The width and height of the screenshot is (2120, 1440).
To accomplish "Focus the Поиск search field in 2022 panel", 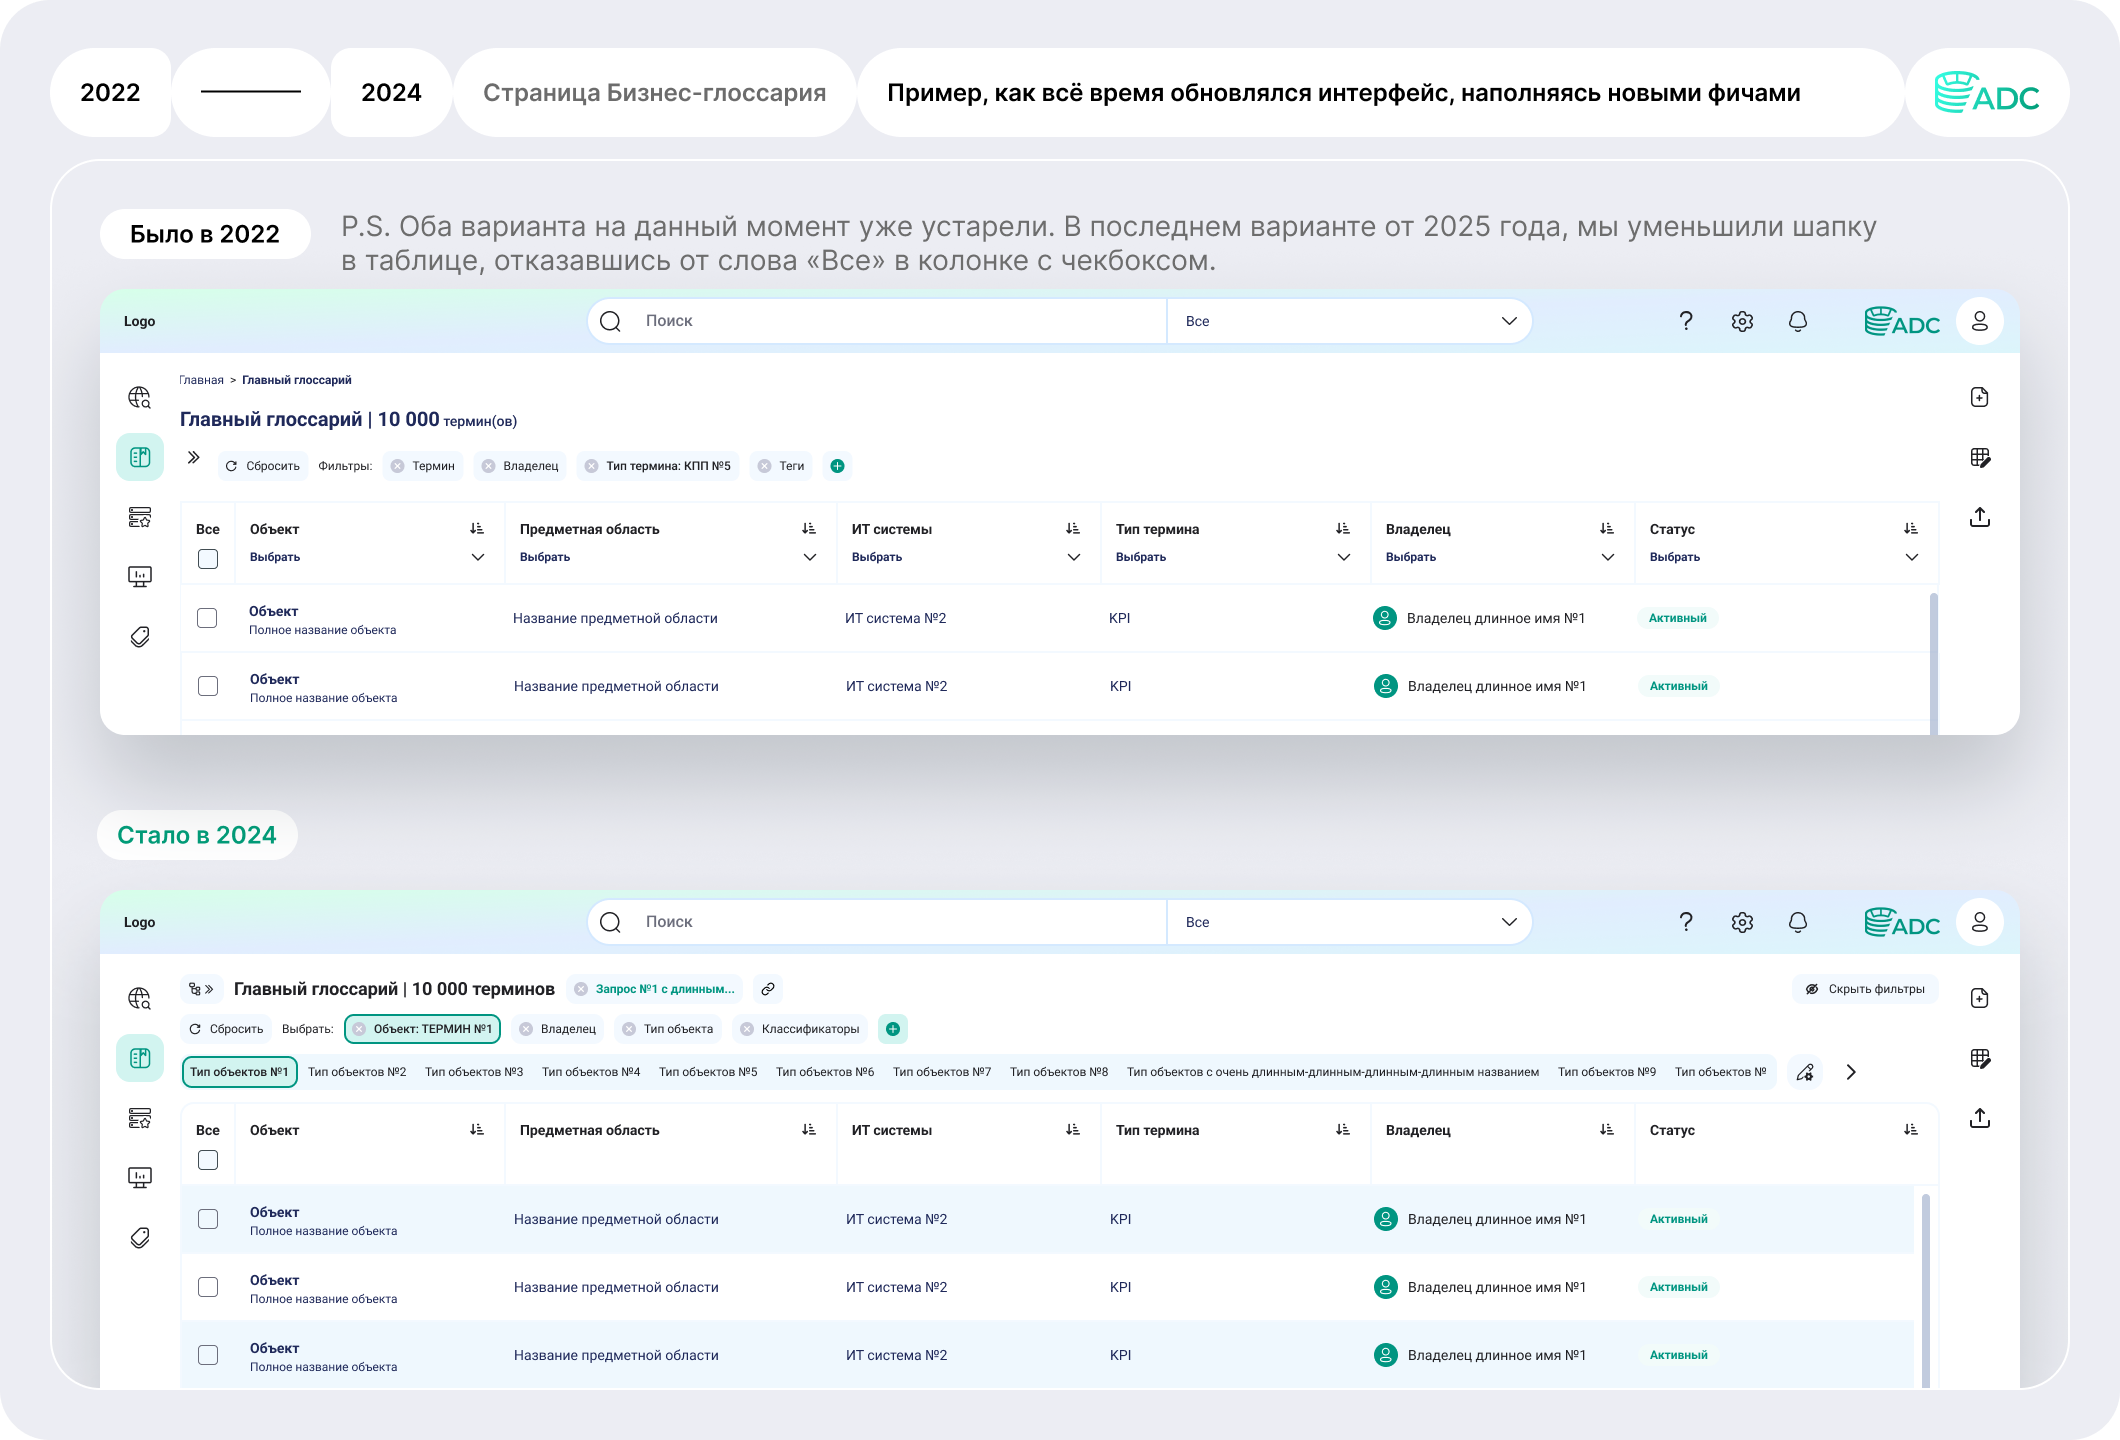I will pyautogui.click(x=877, y=321).
